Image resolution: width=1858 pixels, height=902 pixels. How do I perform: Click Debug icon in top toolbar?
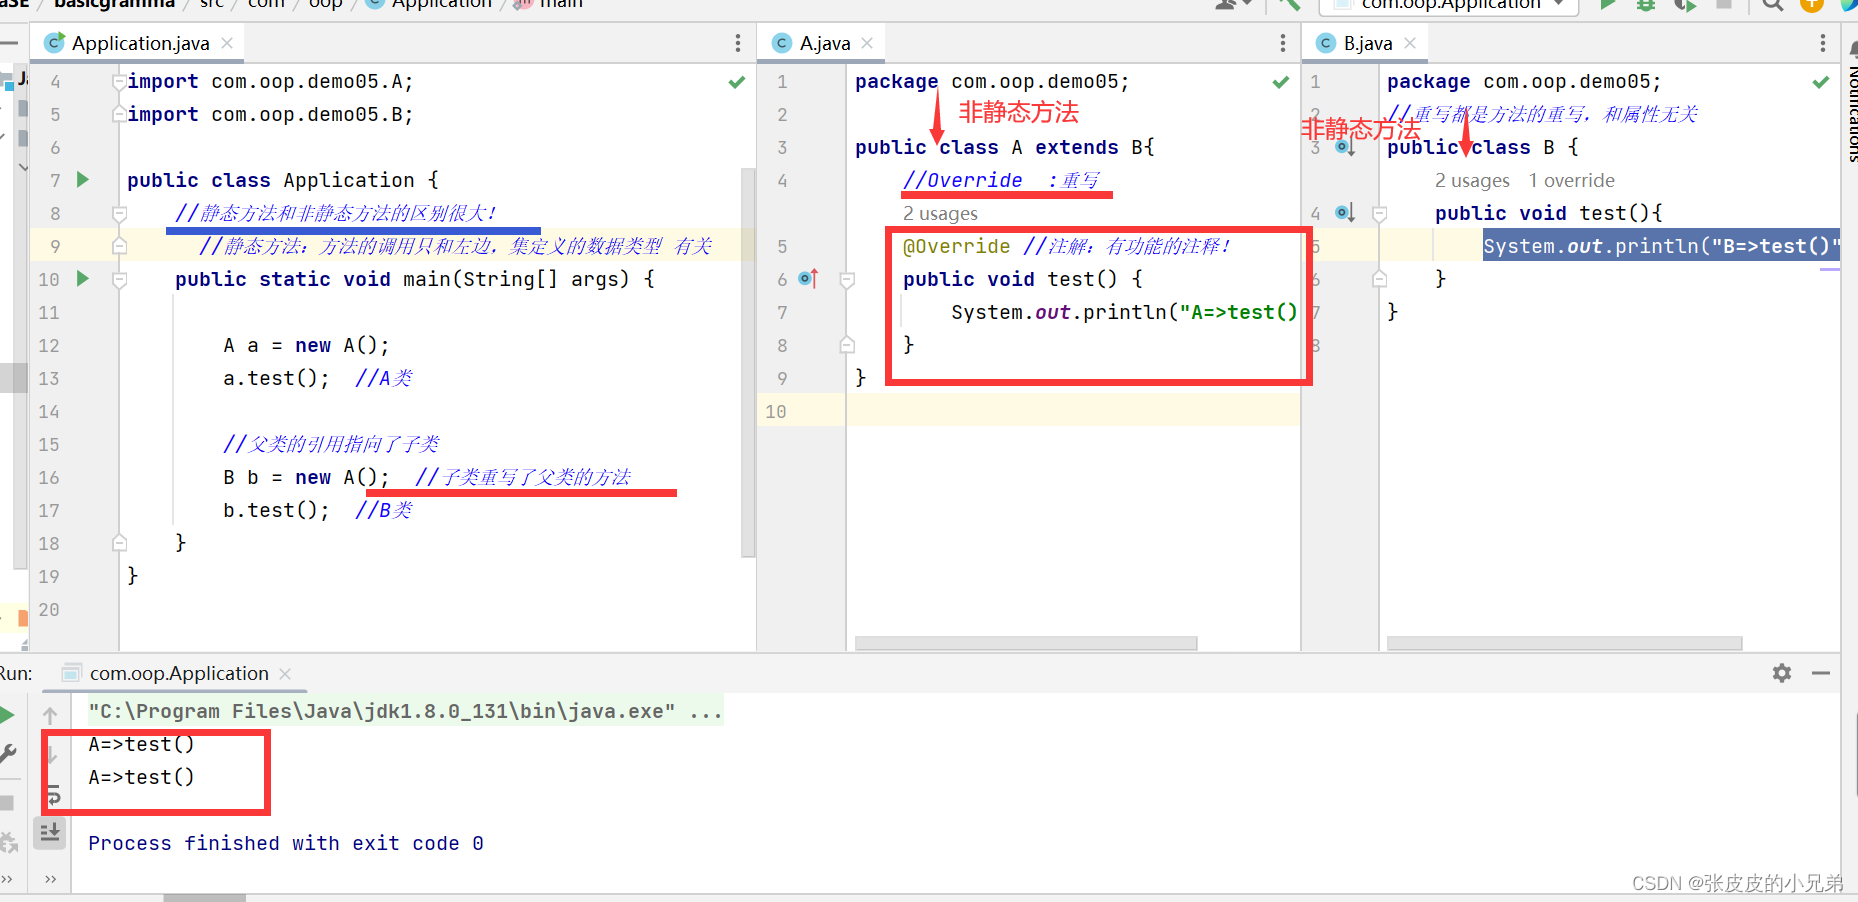(1645, 4)
